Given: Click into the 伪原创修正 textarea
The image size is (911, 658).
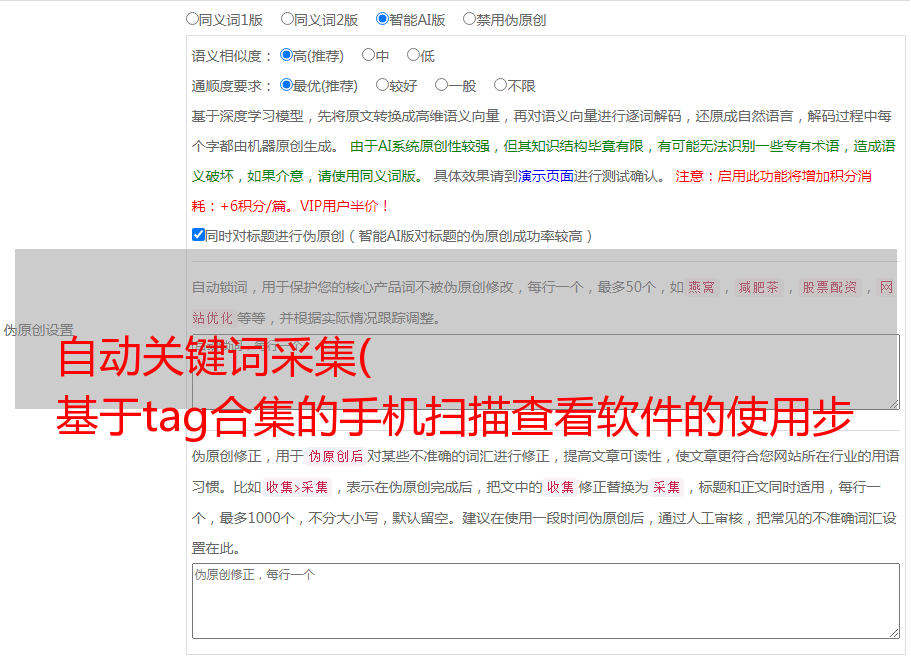Looking at the screenshot, I should (x=546, y=601).
